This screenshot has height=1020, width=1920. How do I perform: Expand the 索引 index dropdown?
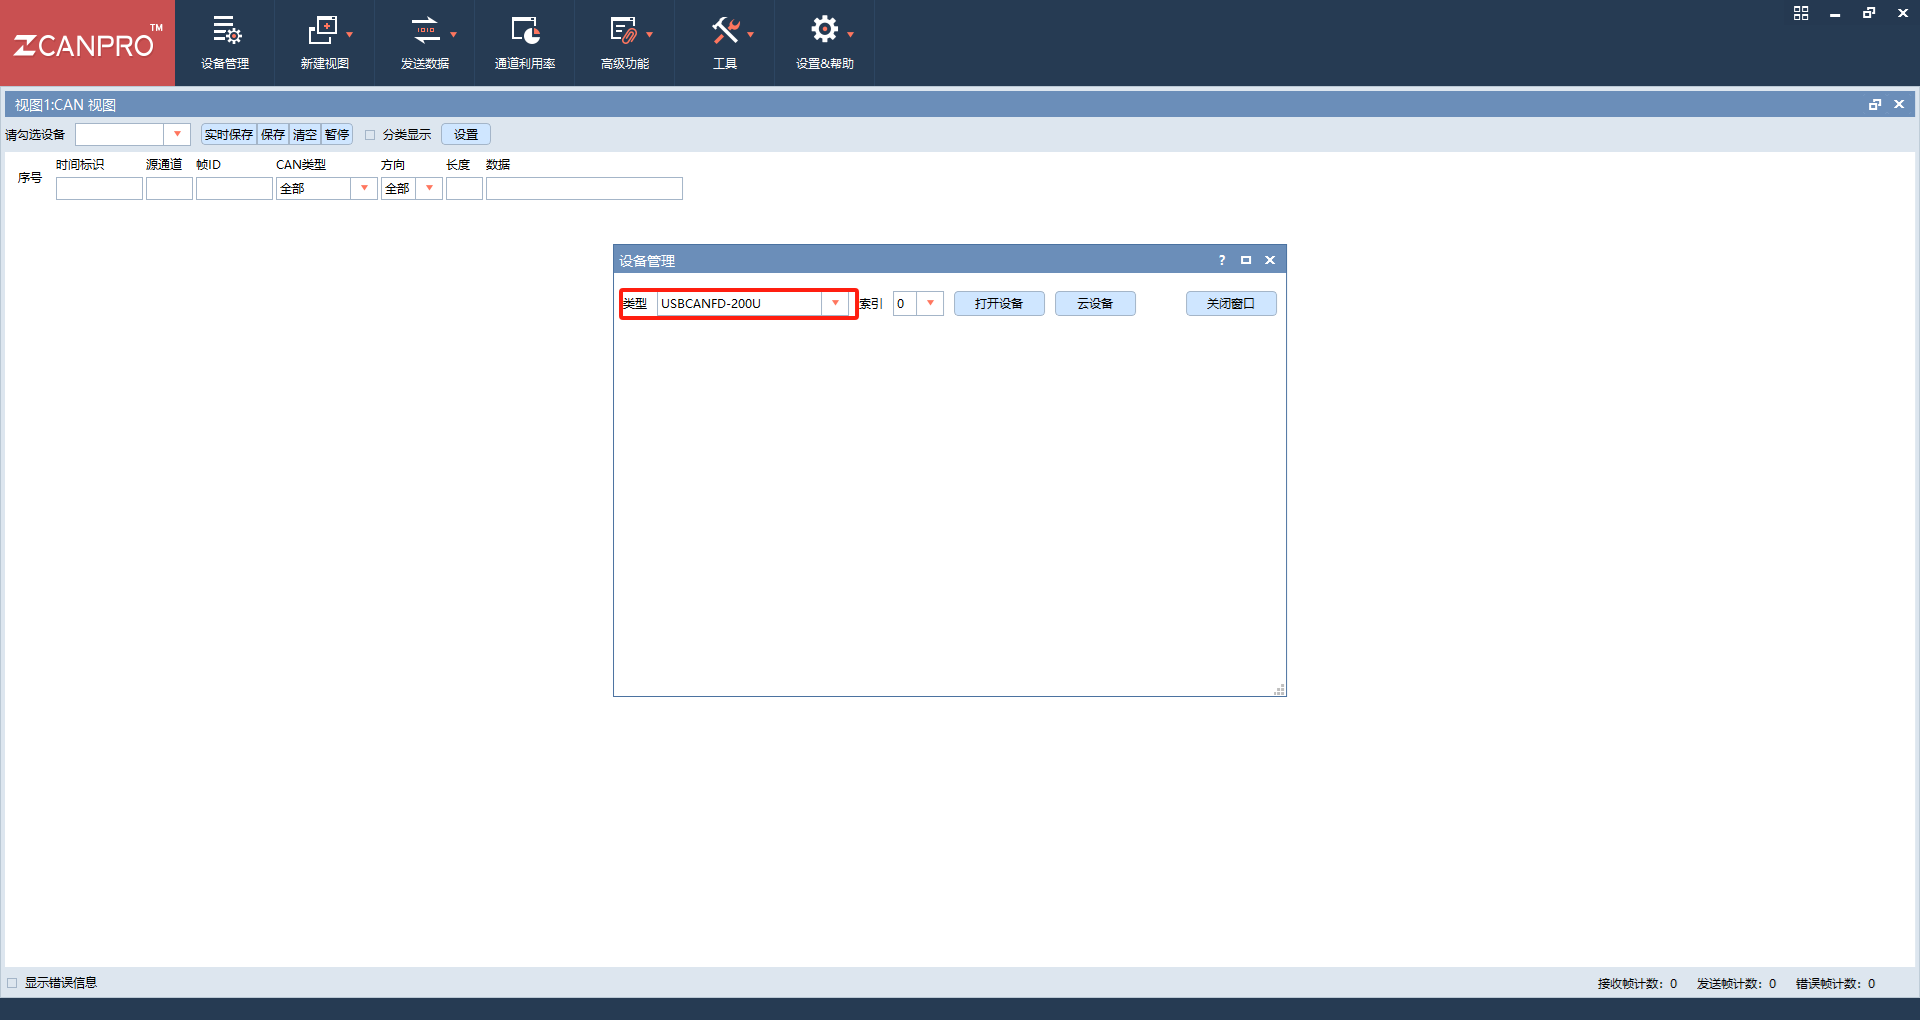coord(931,303)
